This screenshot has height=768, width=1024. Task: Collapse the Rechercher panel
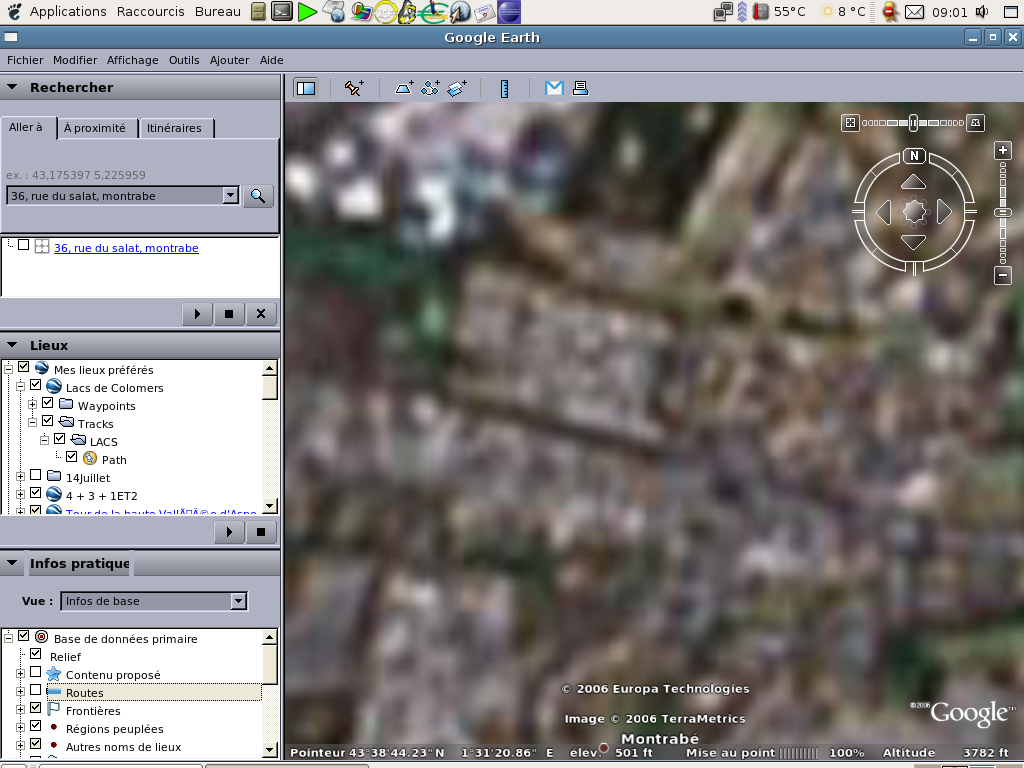coord(12,87)
